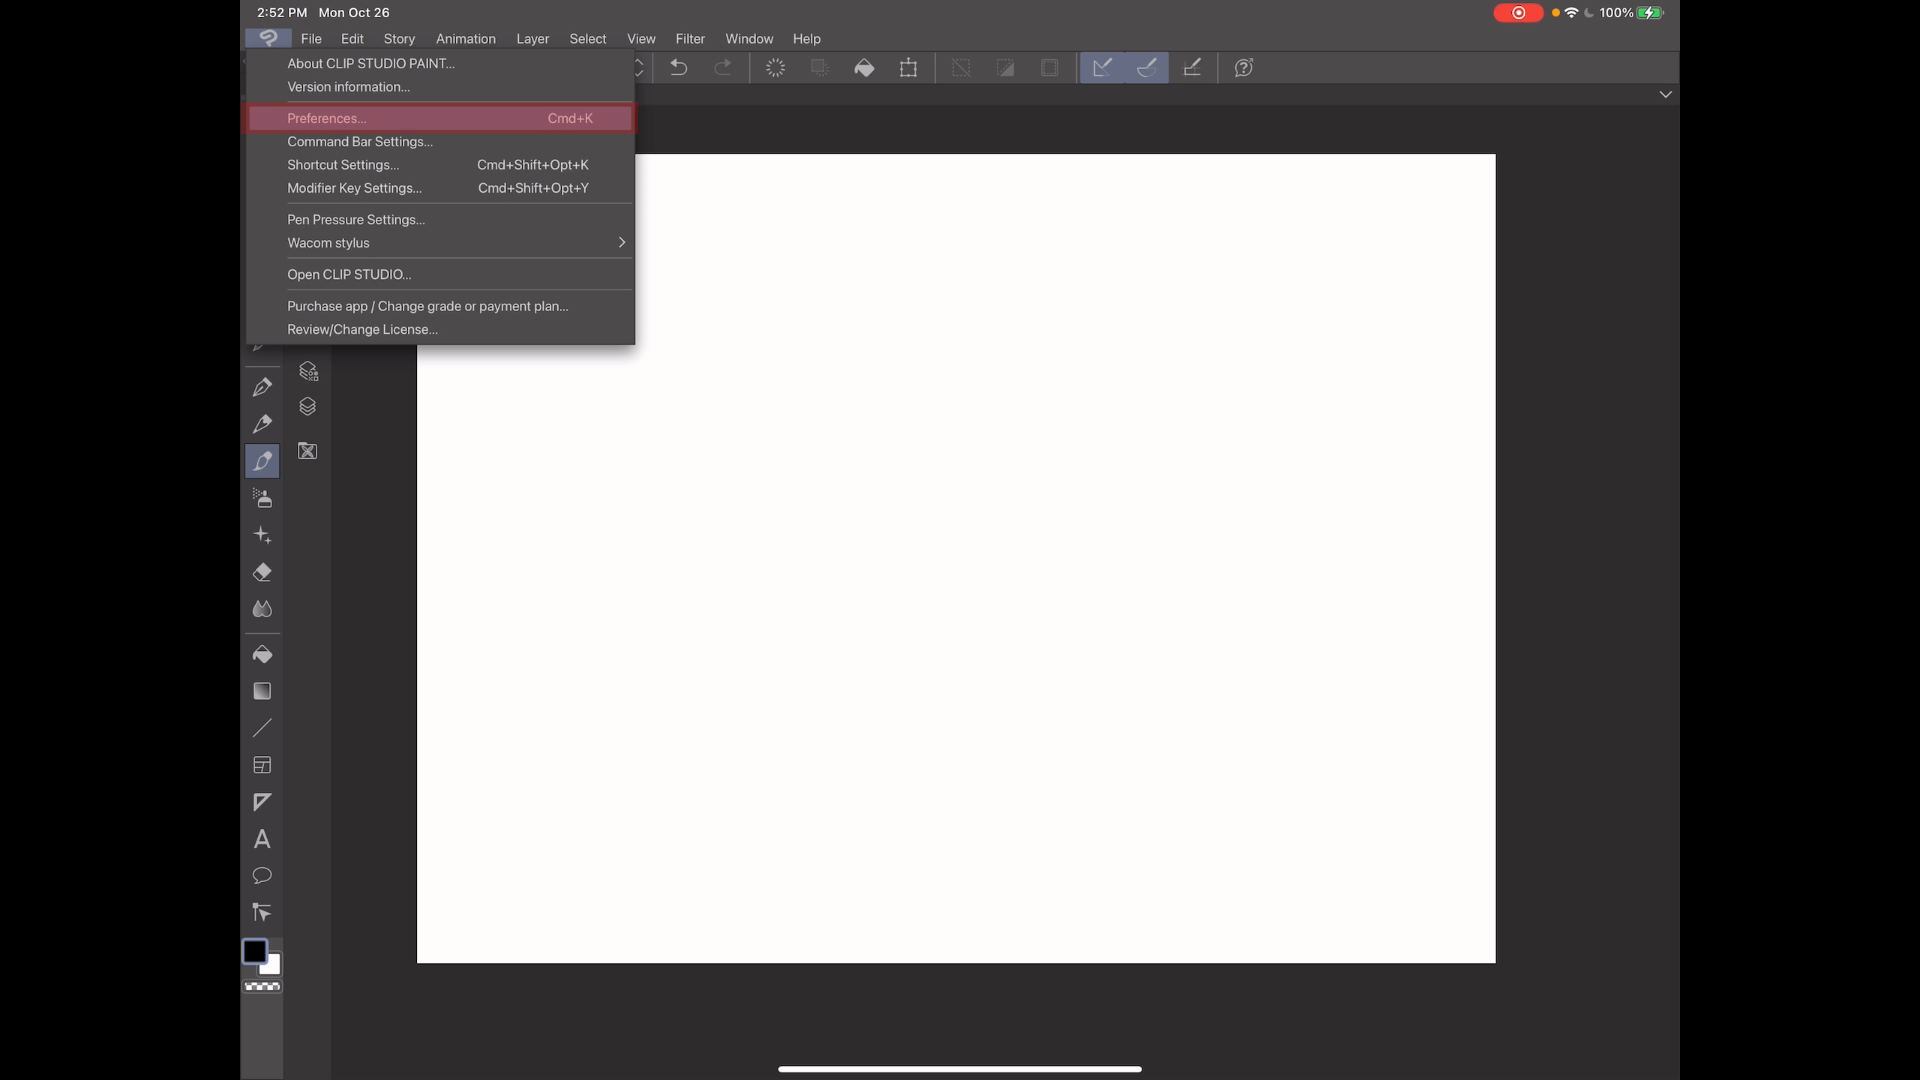Screen dimensions: 1920x1080
Task: Select the black main color swatch
Action: (x=255, y=951)
